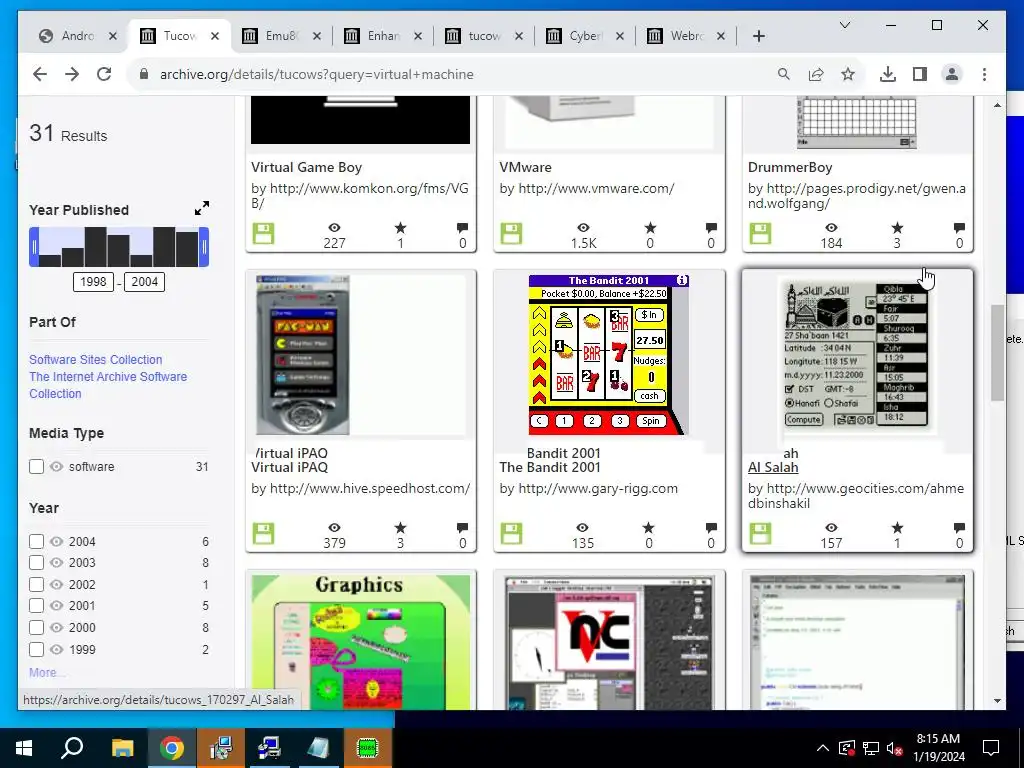Image resolution: width=1024 pixels, height=768 pixels.
Task: Click the views eye icon on VMware card
Action: coord(583,228)
